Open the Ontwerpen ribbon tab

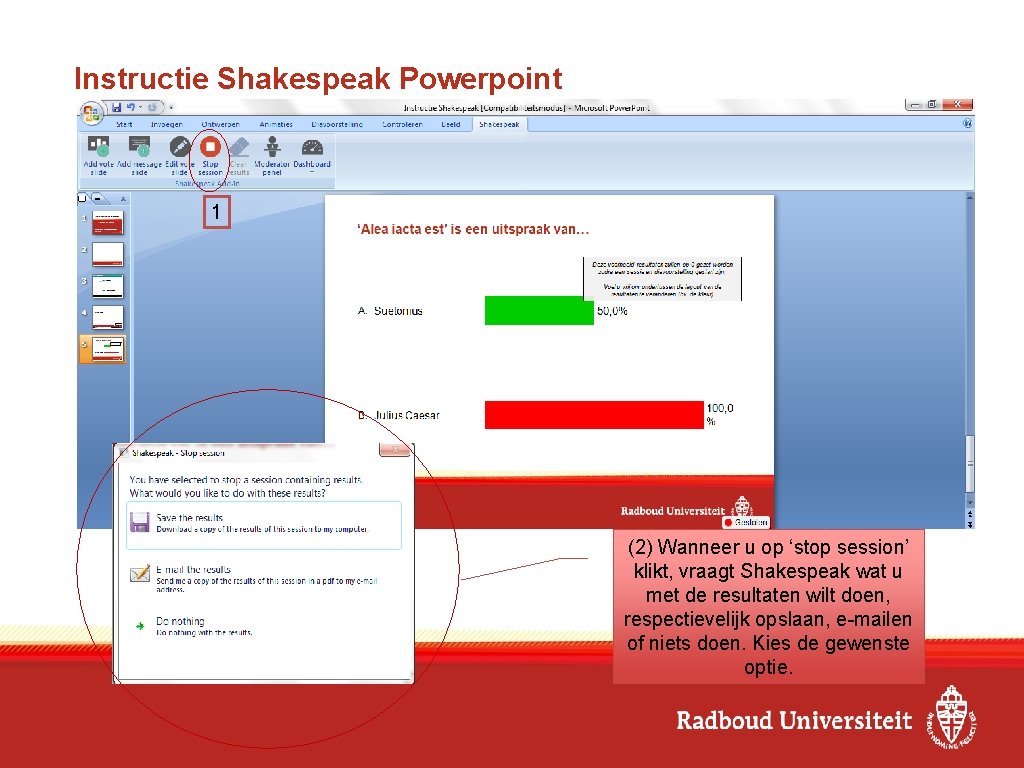coord(220,124)
